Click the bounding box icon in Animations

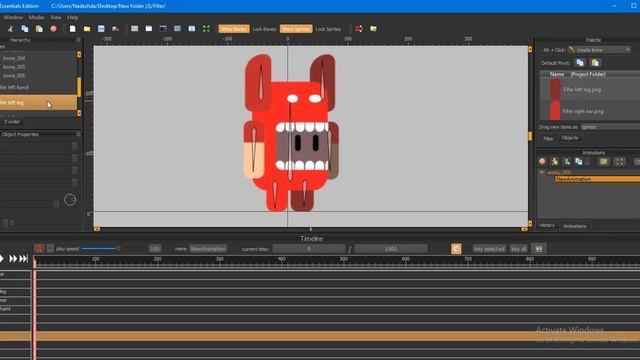click(620, 162)
